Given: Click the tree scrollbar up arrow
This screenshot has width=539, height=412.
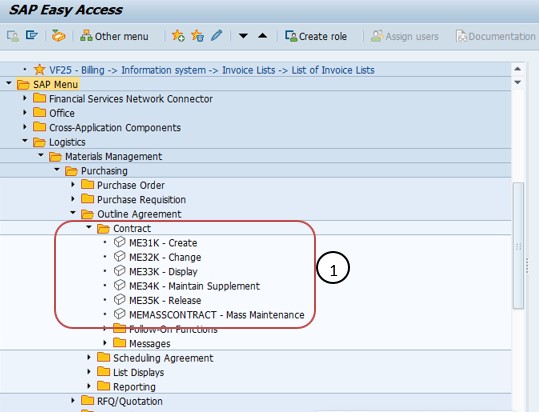Looking at the screenshot, I should pos(517,69).
